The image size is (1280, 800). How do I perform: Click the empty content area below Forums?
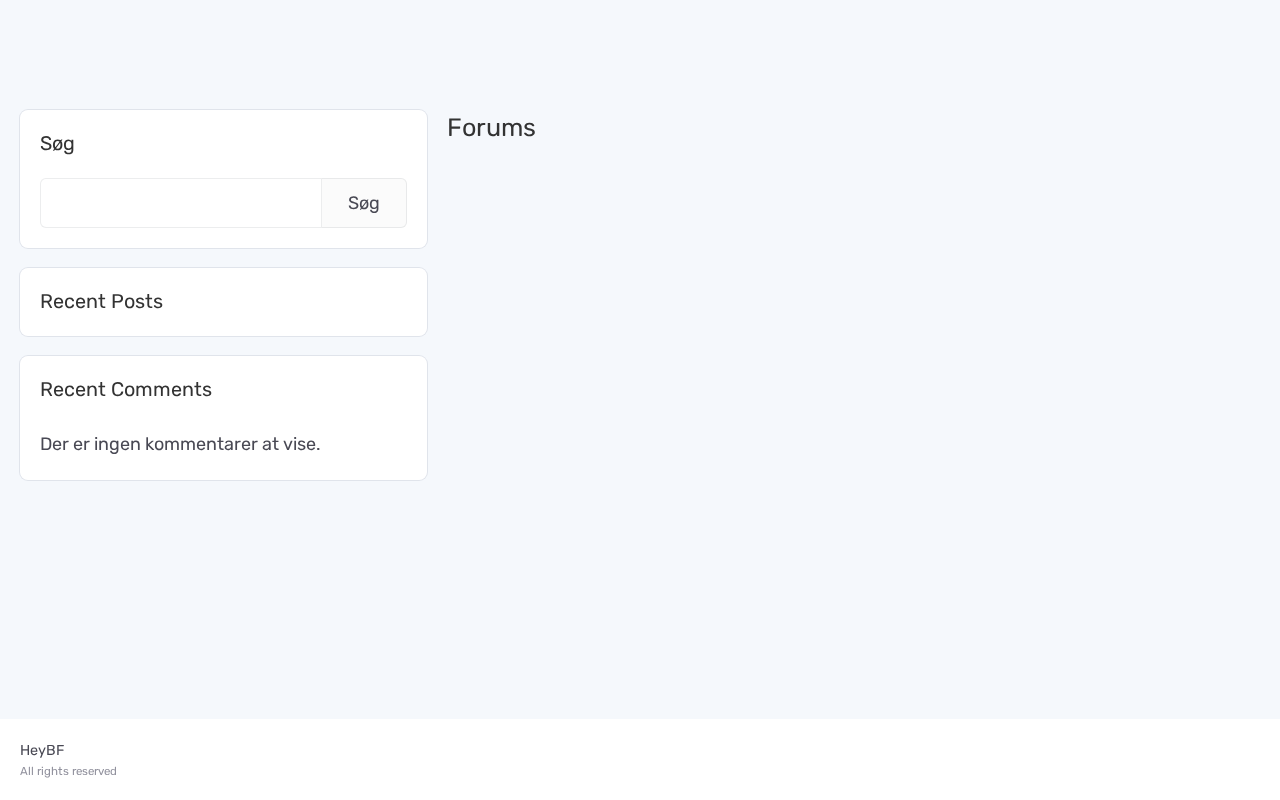(x=850, y=400)
